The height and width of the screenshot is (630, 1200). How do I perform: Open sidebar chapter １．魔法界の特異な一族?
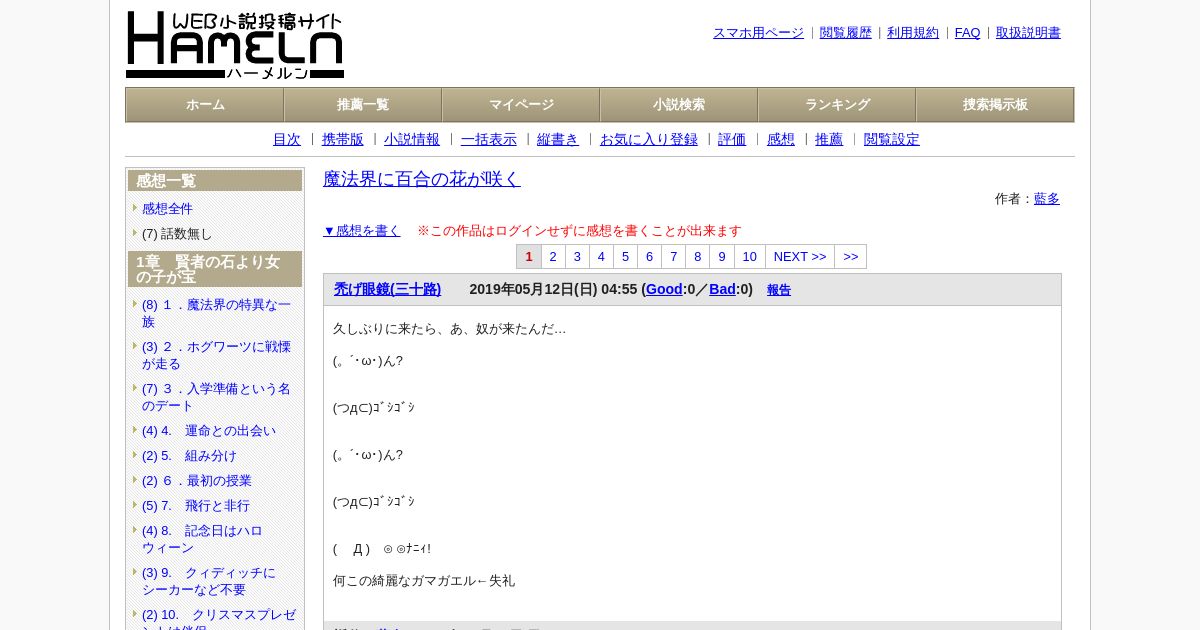(x=216, y=313)
